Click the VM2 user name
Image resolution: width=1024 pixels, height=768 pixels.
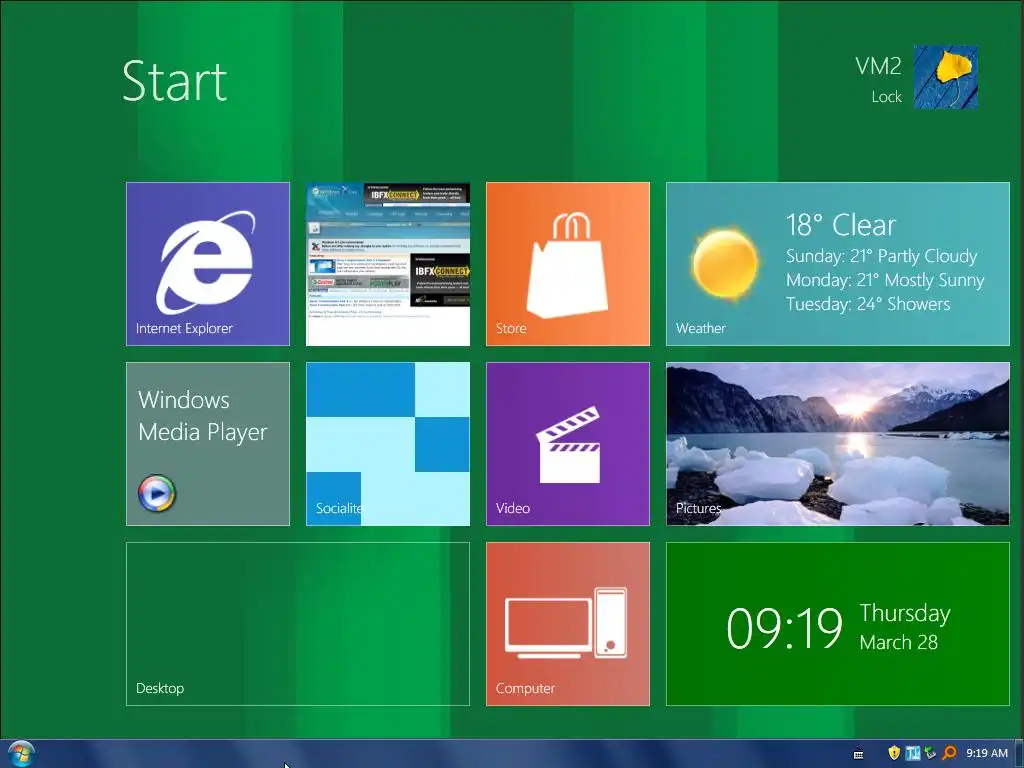click(878, 66)
